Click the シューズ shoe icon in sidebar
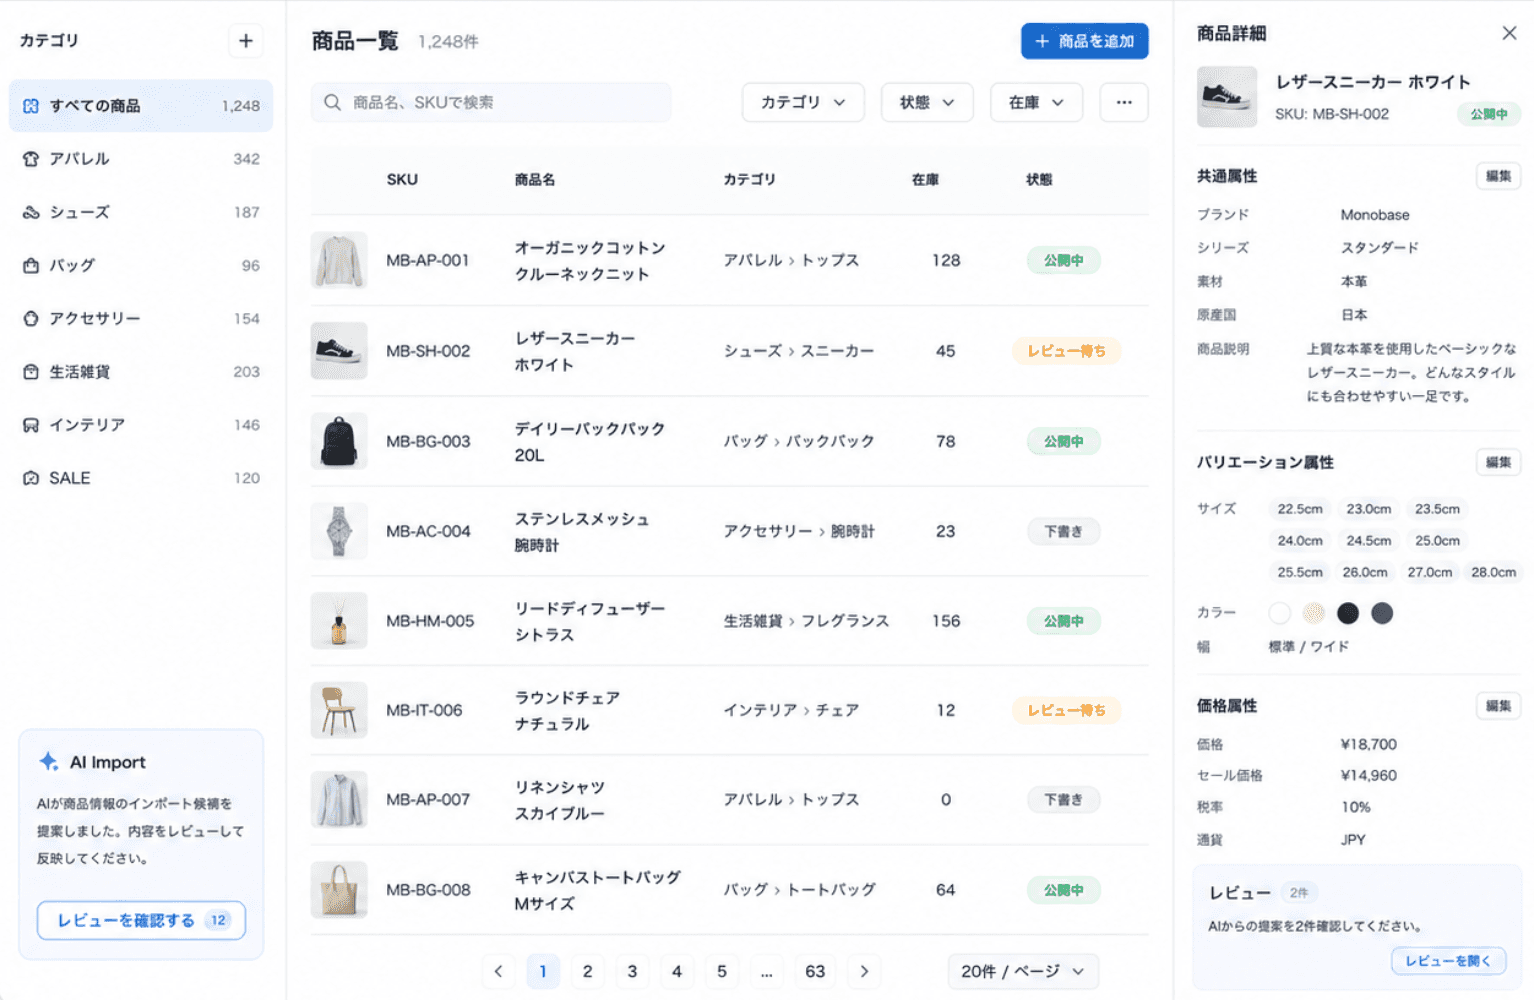Image resolution: width=1534 pixels, height=1000 pixels. point(31,212)
